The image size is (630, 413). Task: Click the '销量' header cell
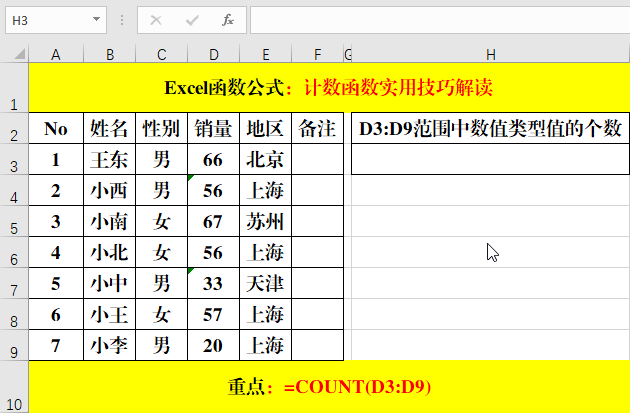click(x=213, y=128)
